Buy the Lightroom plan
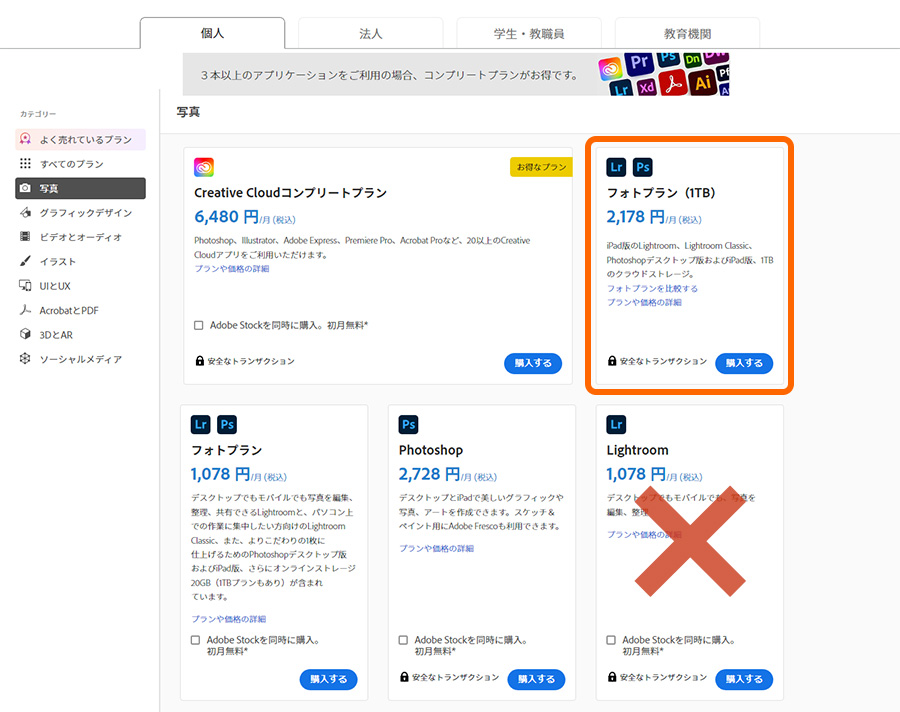This screenshot has width=900, height=712. pos(744,679)
